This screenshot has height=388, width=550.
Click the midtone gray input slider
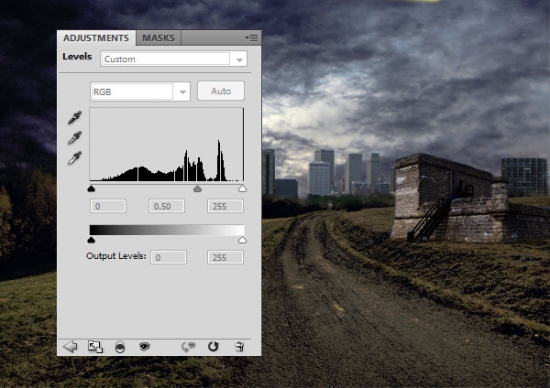coord(197,189)
